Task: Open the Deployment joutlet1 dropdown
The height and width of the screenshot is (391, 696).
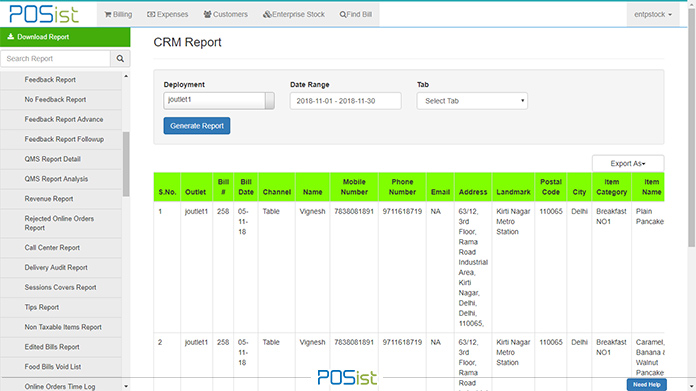Action: (219, 101)
